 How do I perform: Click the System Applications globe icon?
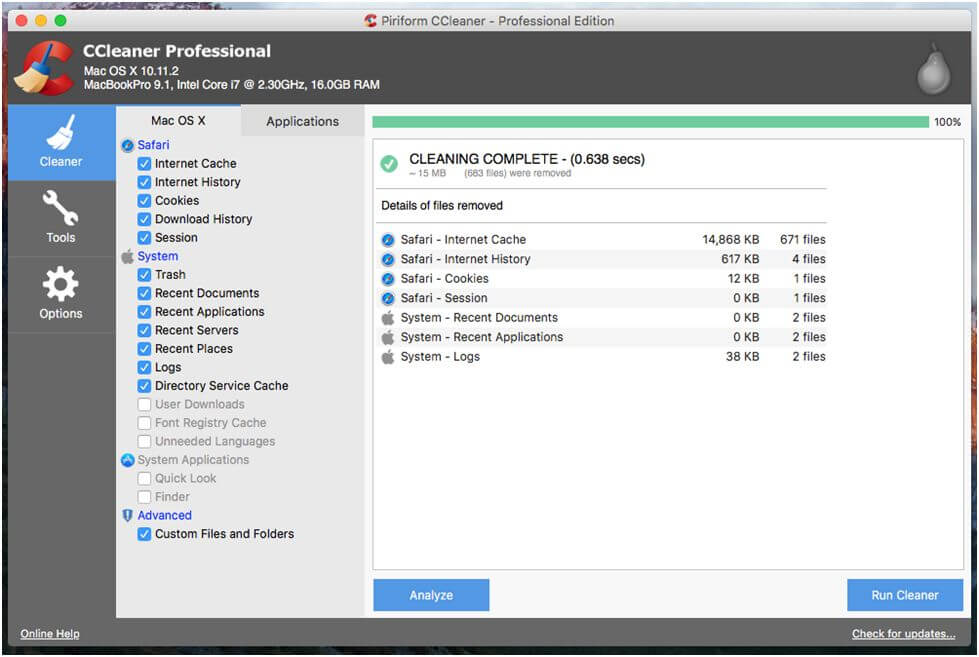[x=127, y=459]
